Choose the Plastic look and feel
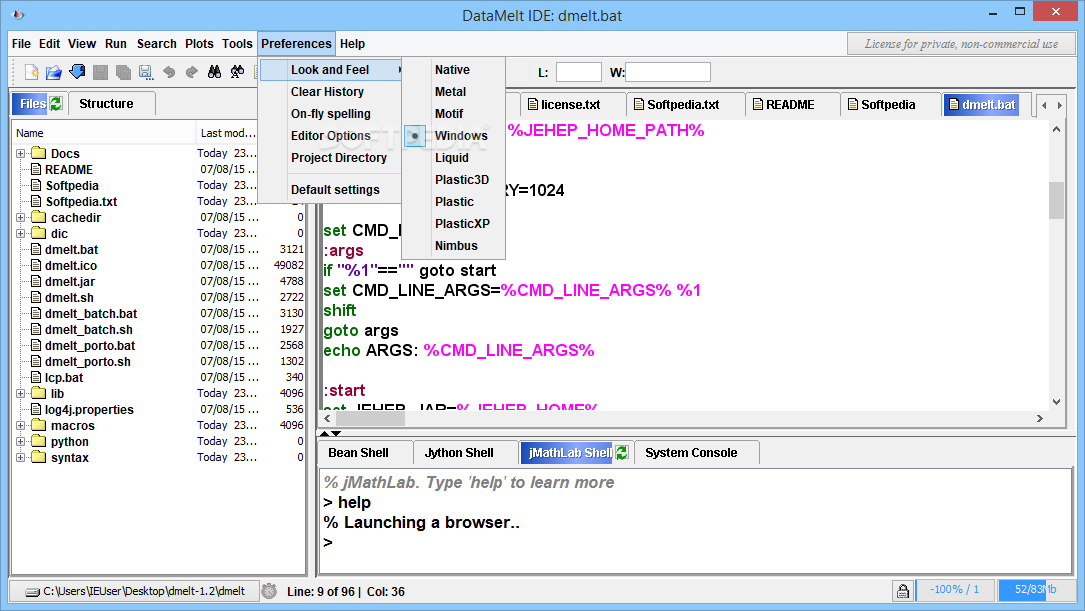1085x611 pixels. [x=454, y=202]
